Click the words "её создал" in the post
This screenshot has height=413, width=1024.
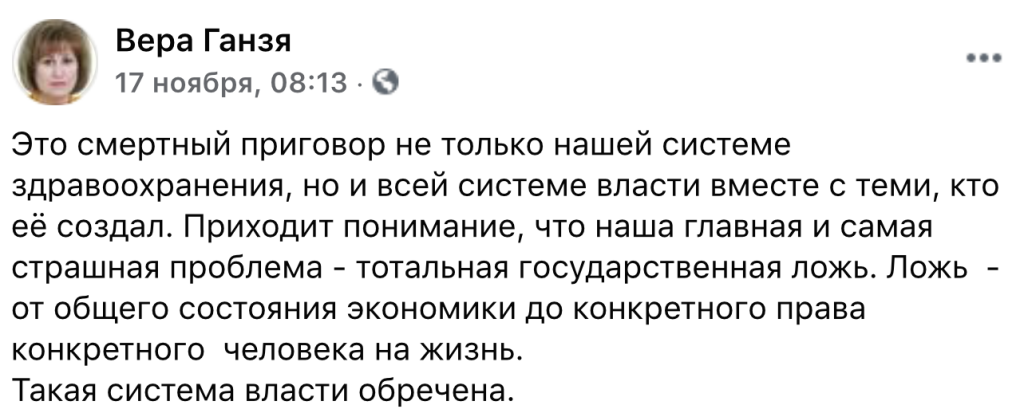(89, 227)
